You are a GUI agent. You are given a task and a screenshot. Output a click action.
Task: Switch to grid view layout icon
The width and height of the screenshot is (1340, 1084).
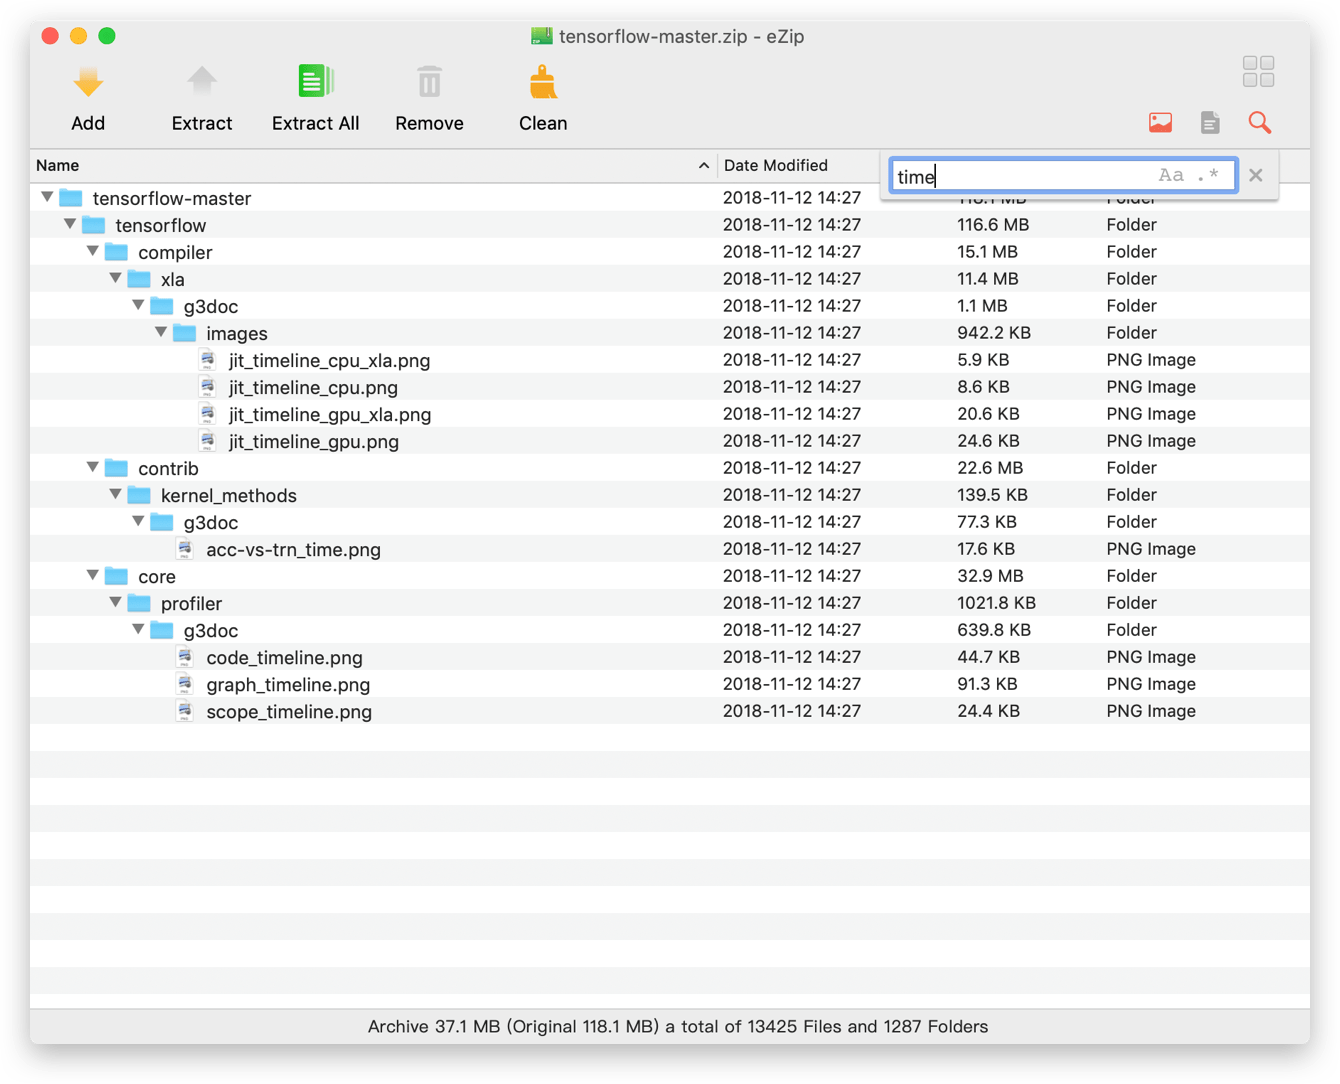click(1258, 72)
